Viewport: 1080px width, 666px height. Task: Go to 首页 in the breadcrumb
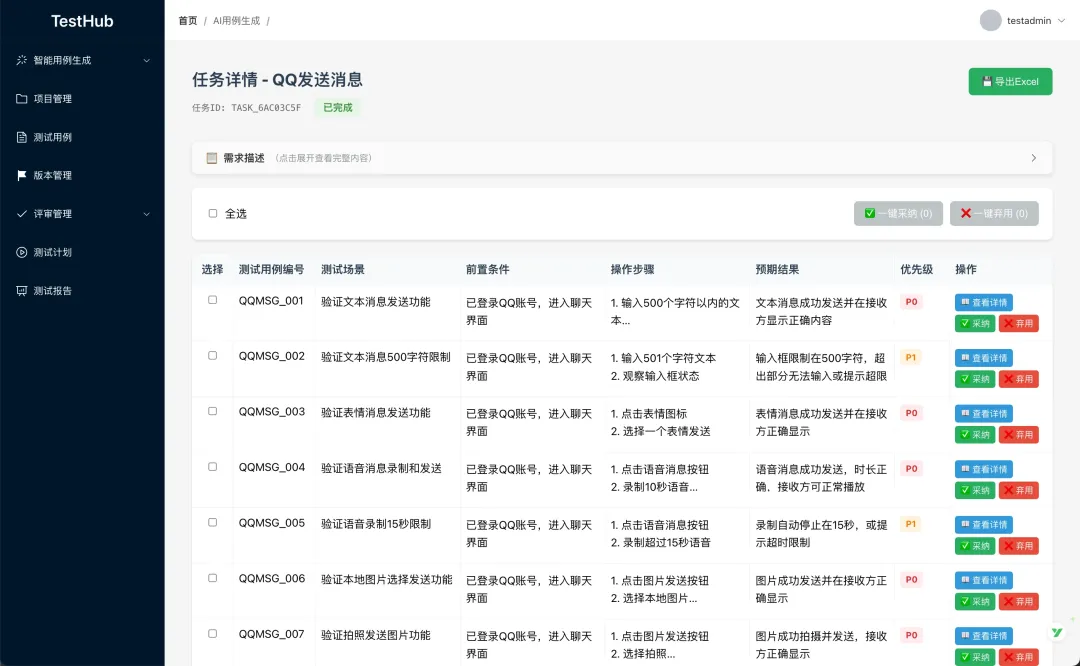187,19
